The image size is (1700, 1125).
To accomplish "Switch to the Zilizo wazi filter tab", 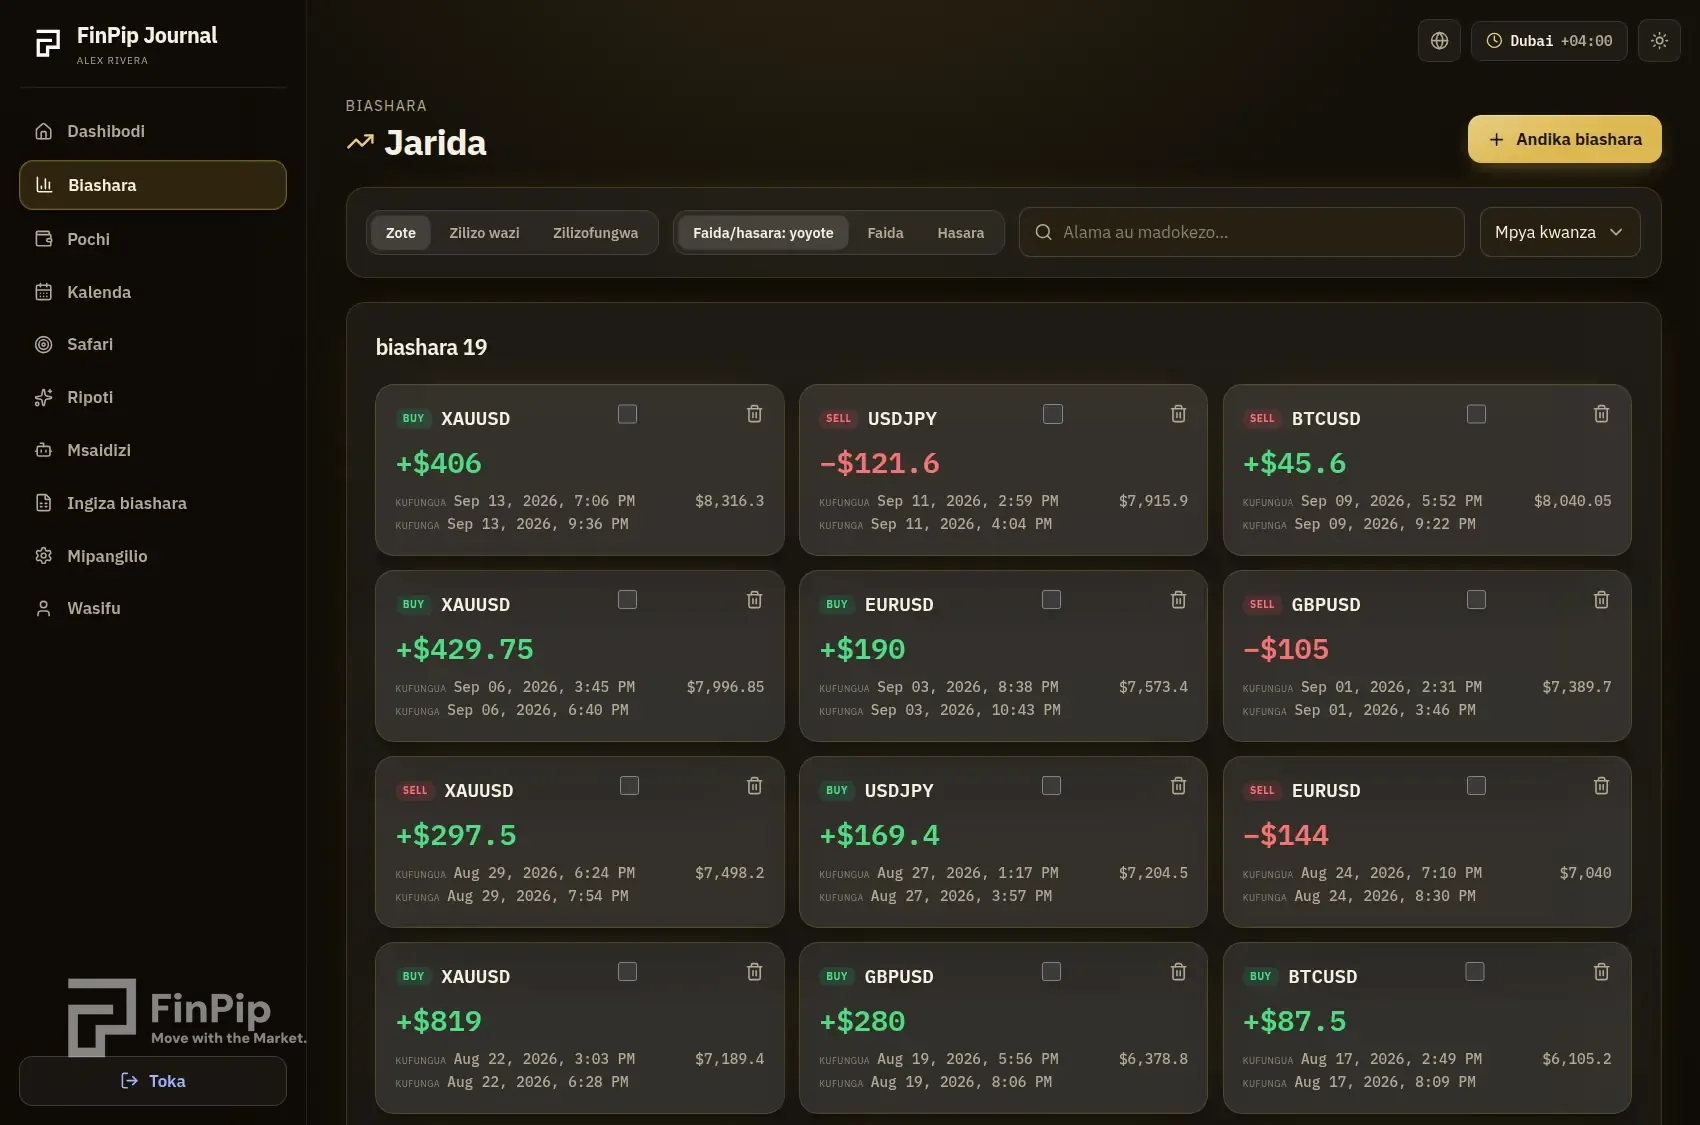I will [x=484, y=233].
